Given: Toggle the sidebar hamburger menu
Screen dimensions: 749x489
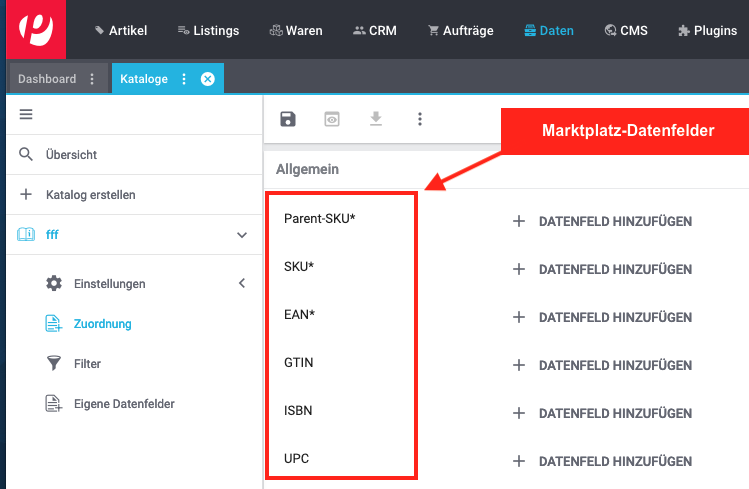Looking at the screenshot, I should [26, 115].
